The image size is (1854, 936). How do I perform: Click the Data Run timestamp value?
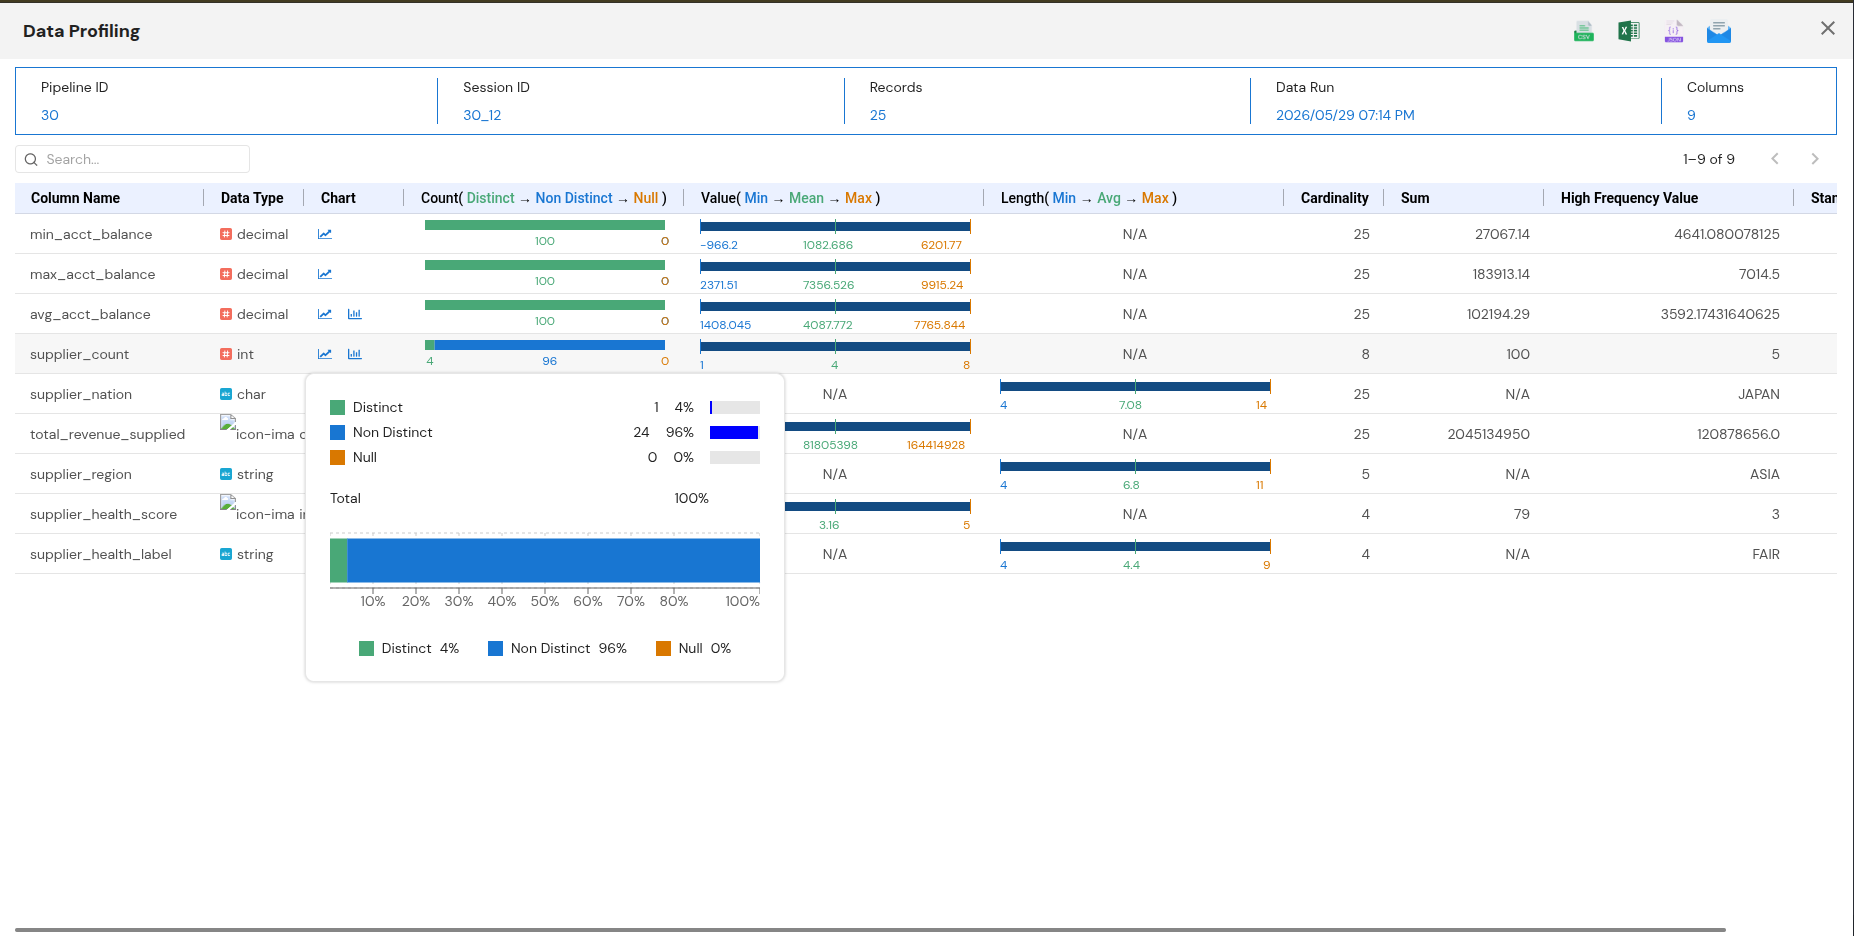[x=1345, y=115]
